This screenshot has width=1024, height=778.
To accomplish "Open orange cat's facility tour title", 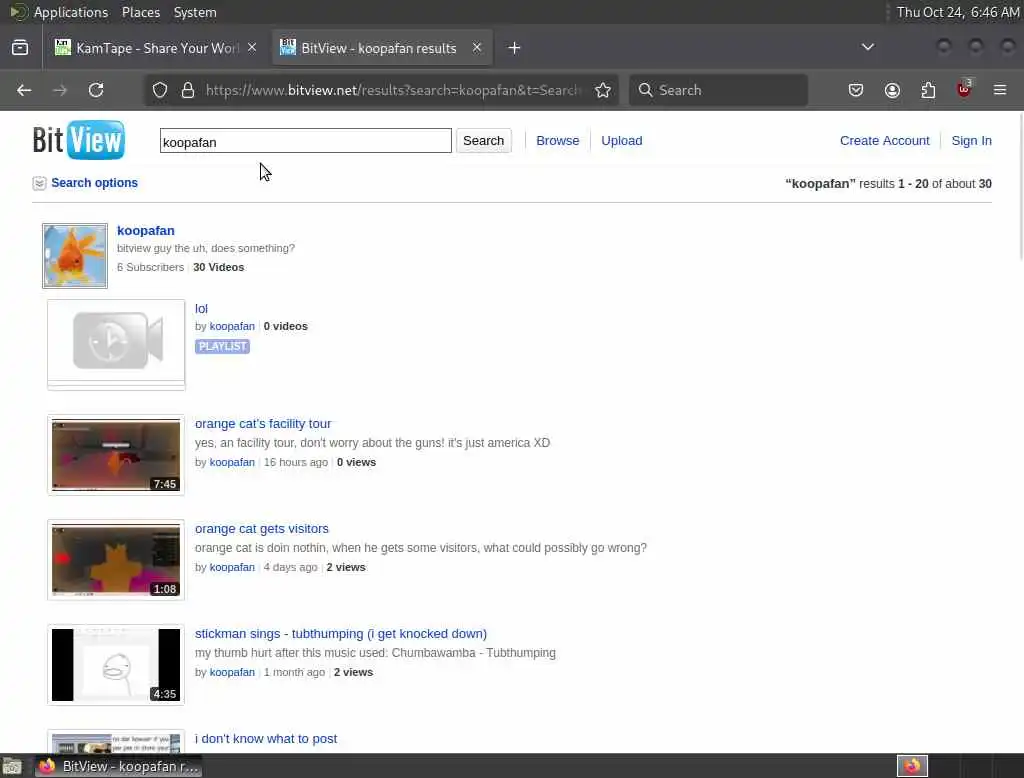I will point(263,424).
